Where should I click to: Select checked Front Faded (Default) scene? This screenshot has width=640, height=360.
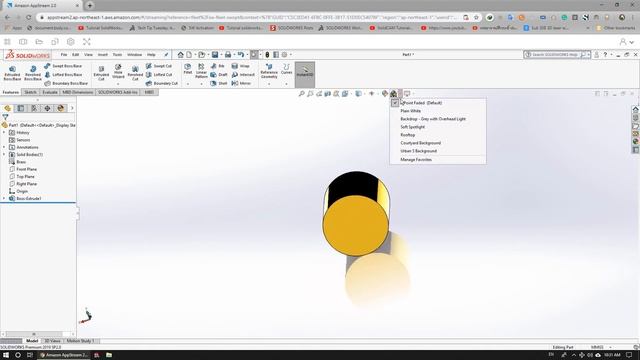(438, 103)
